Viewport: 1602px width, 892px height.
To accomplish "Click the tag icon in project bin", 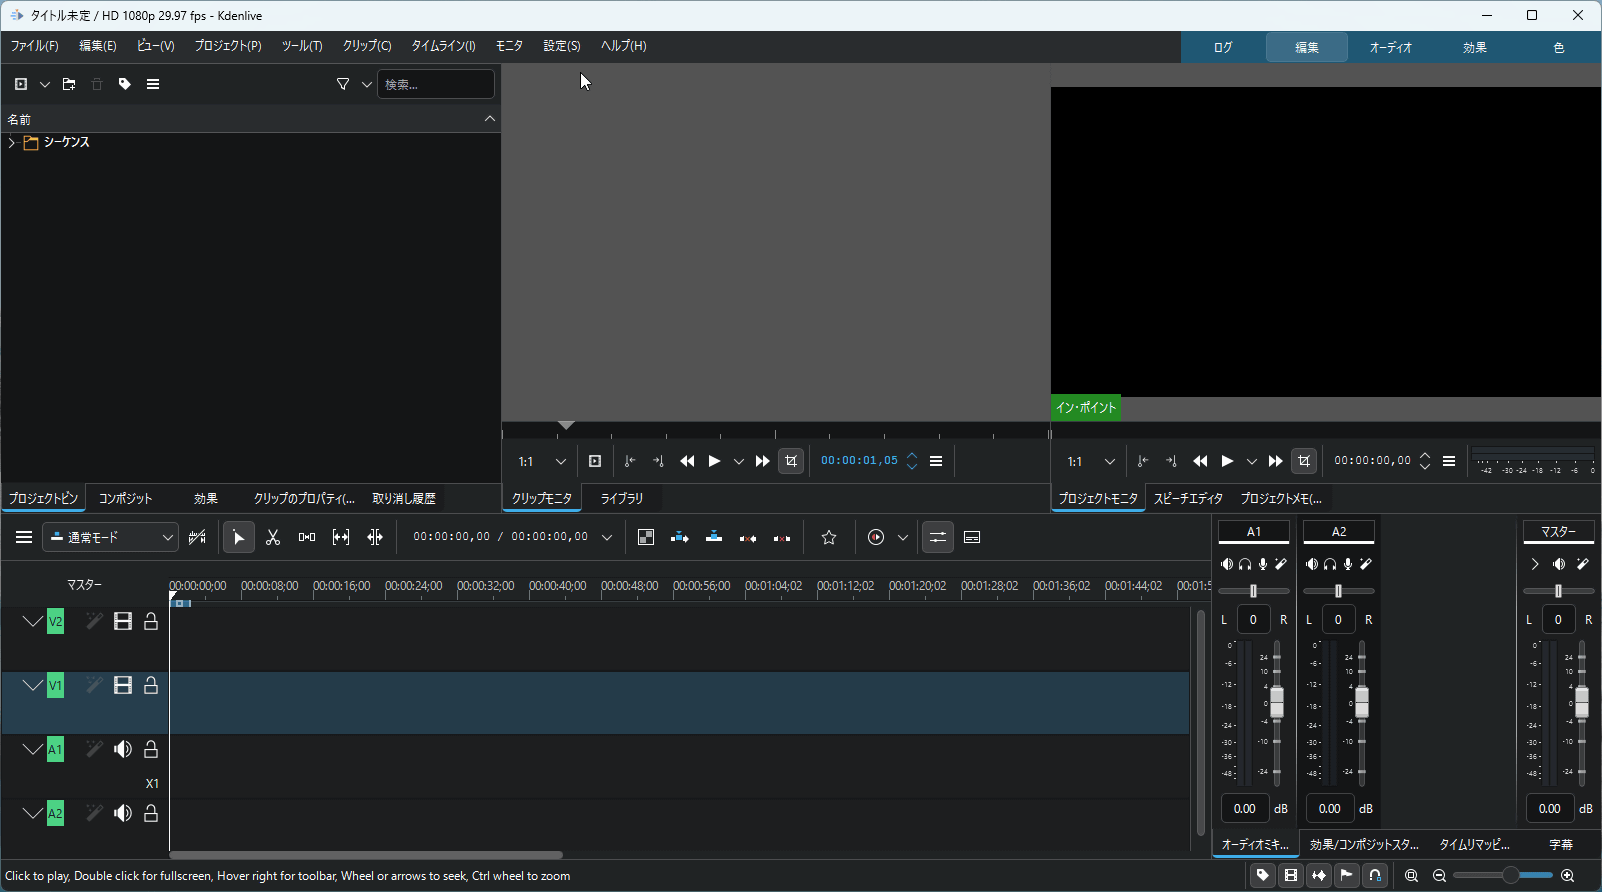I will [125, 85].
